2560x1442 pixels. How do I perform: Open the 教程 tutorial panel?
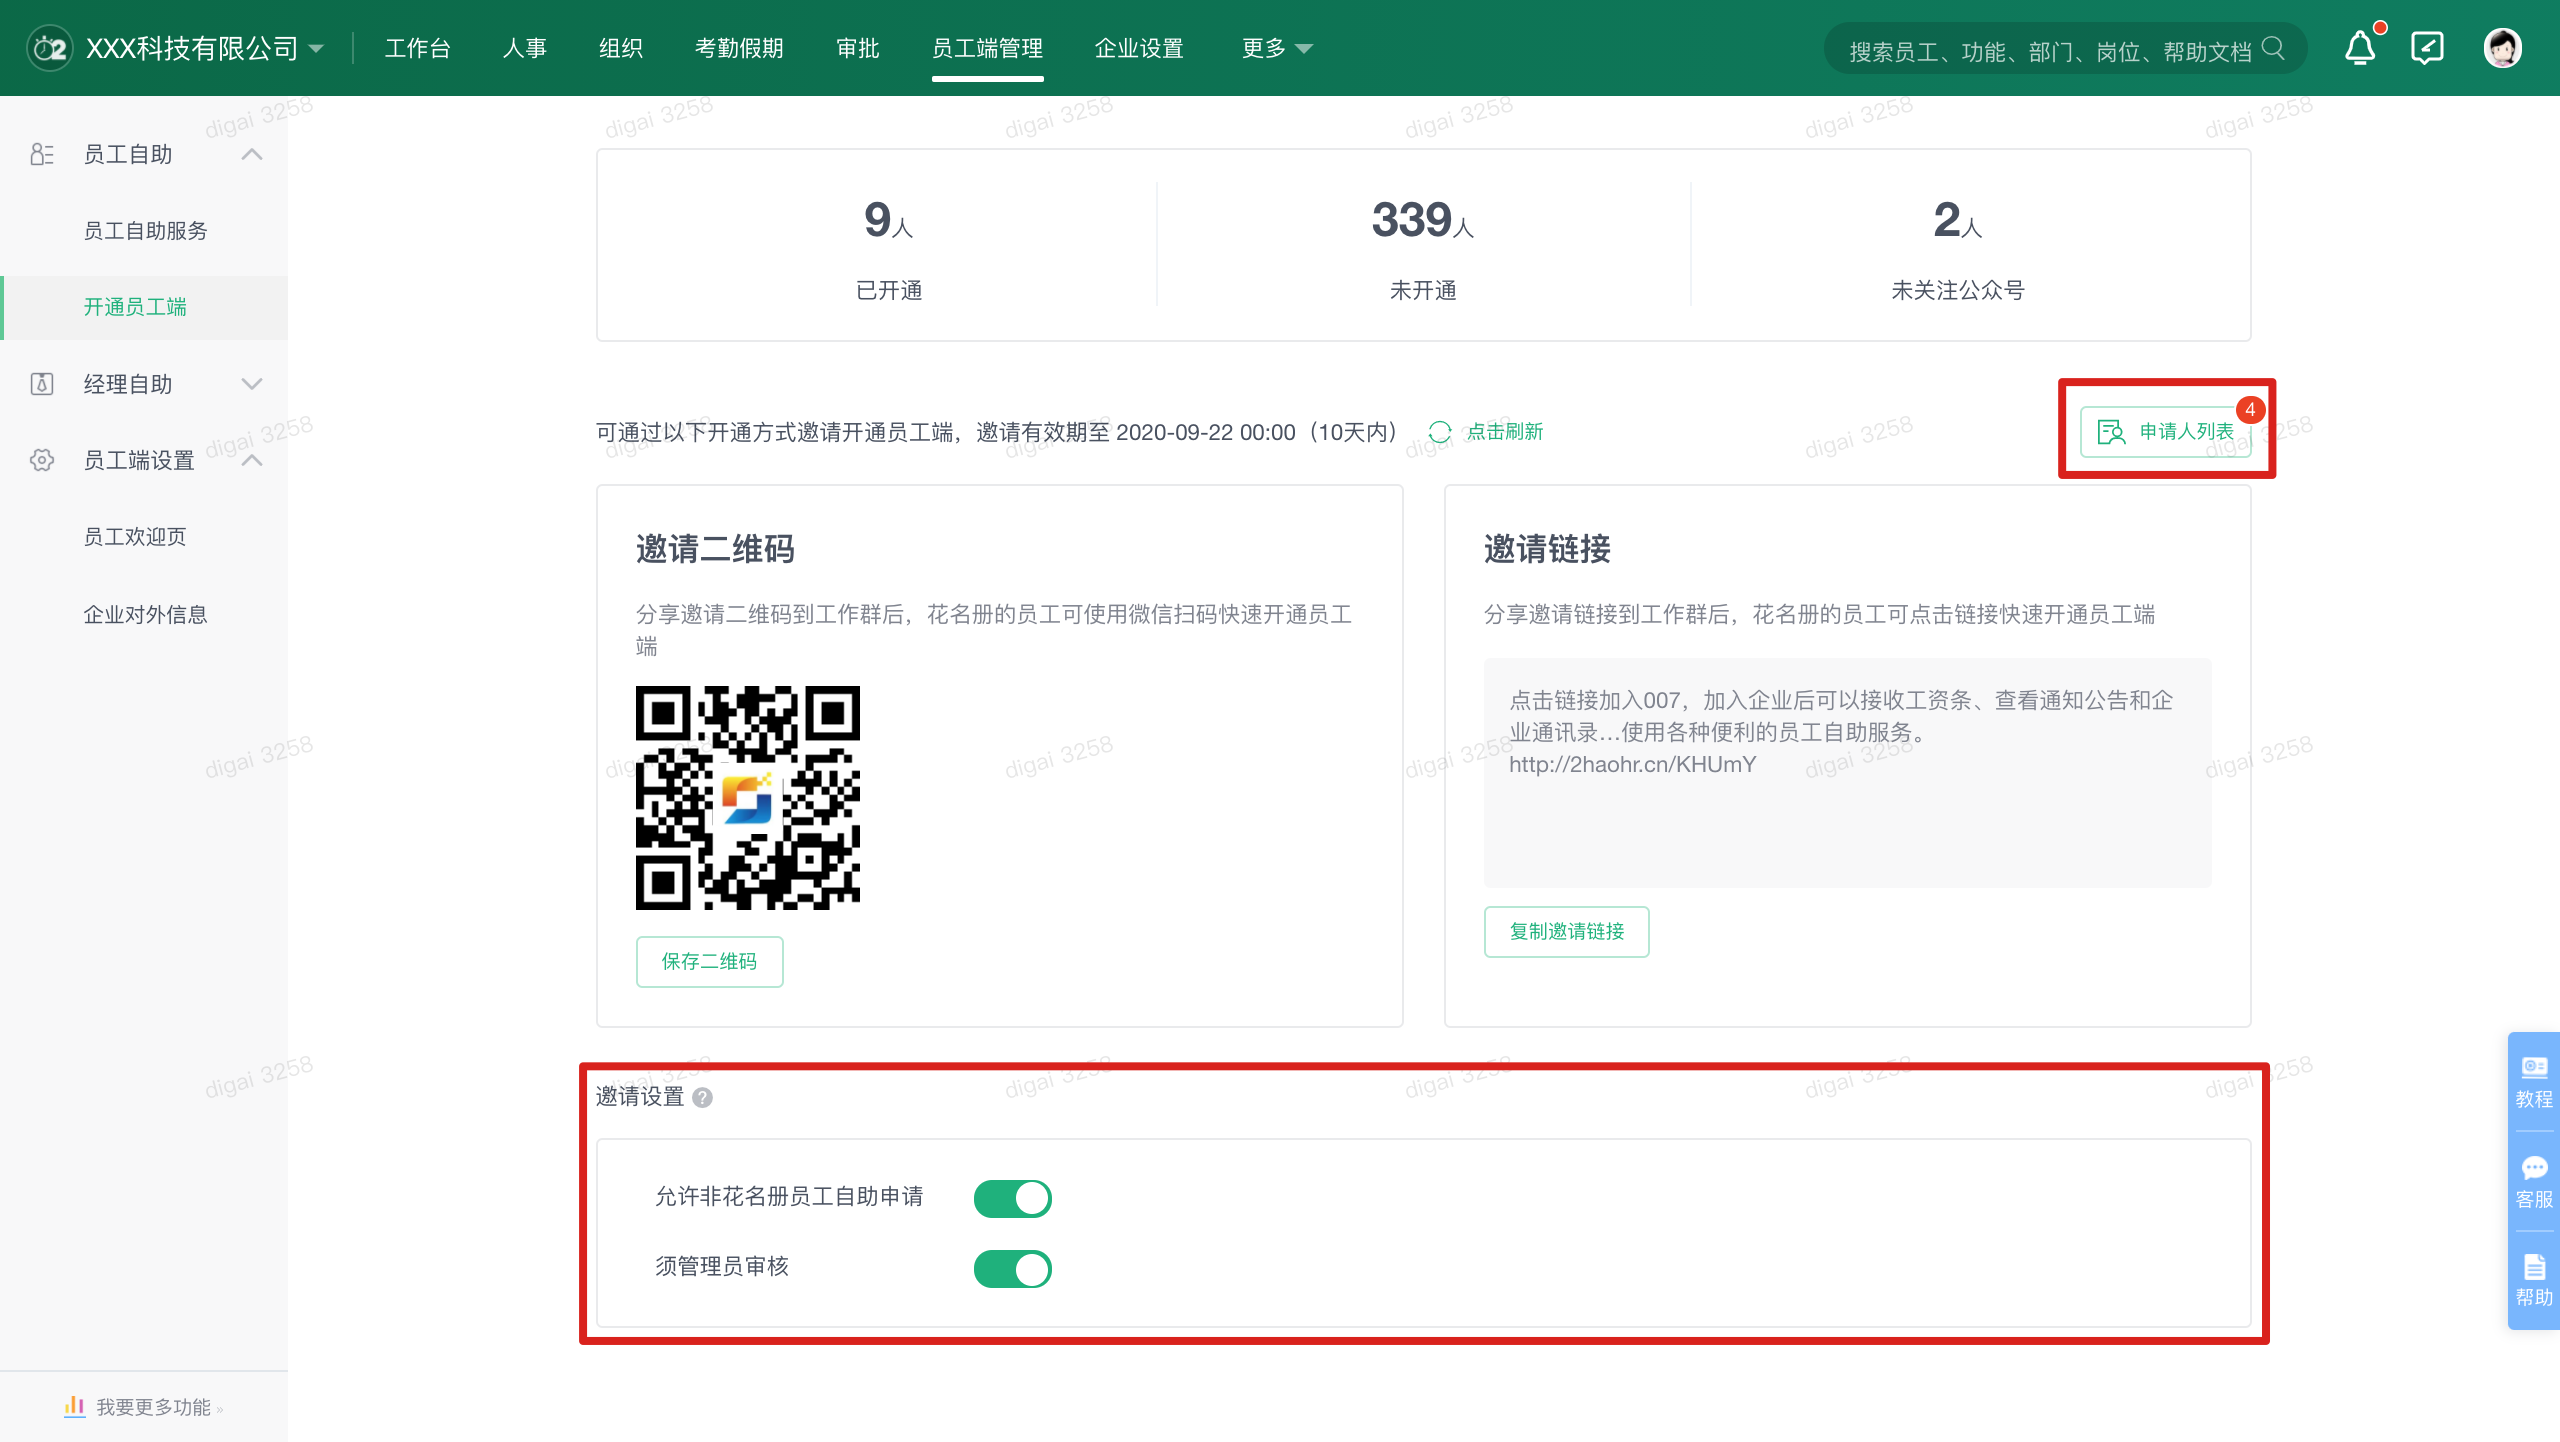click(x=2534, y=1082)
